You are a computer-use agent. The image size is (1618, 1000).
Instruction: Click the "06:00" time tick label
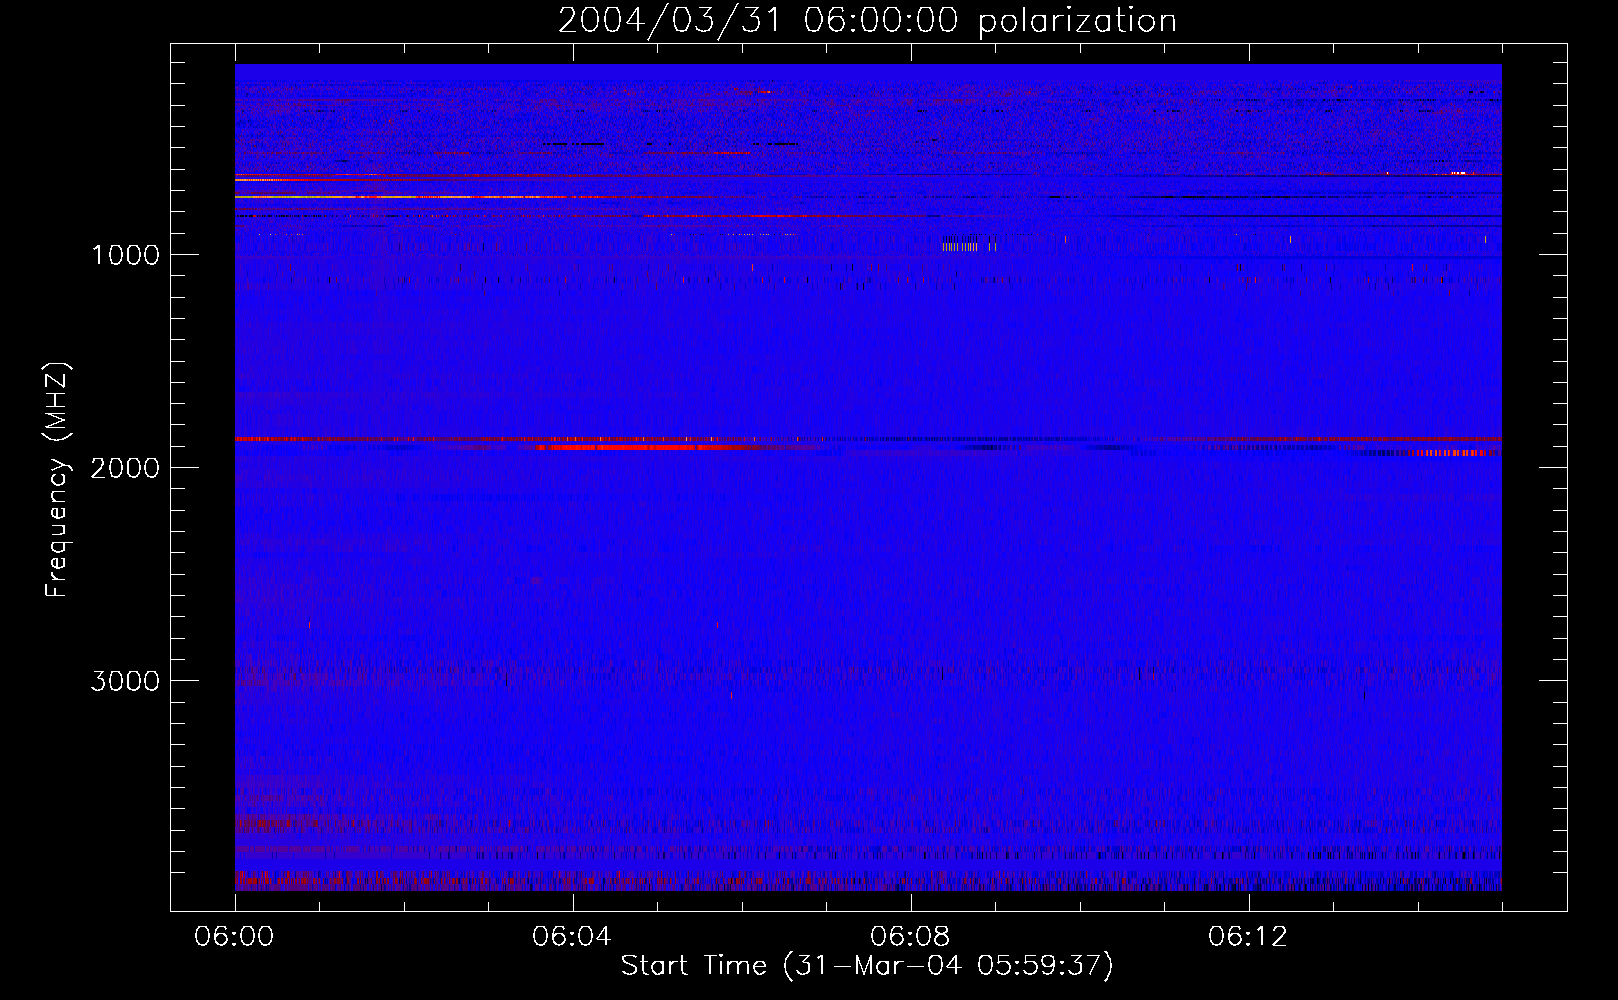click(234, 937)
